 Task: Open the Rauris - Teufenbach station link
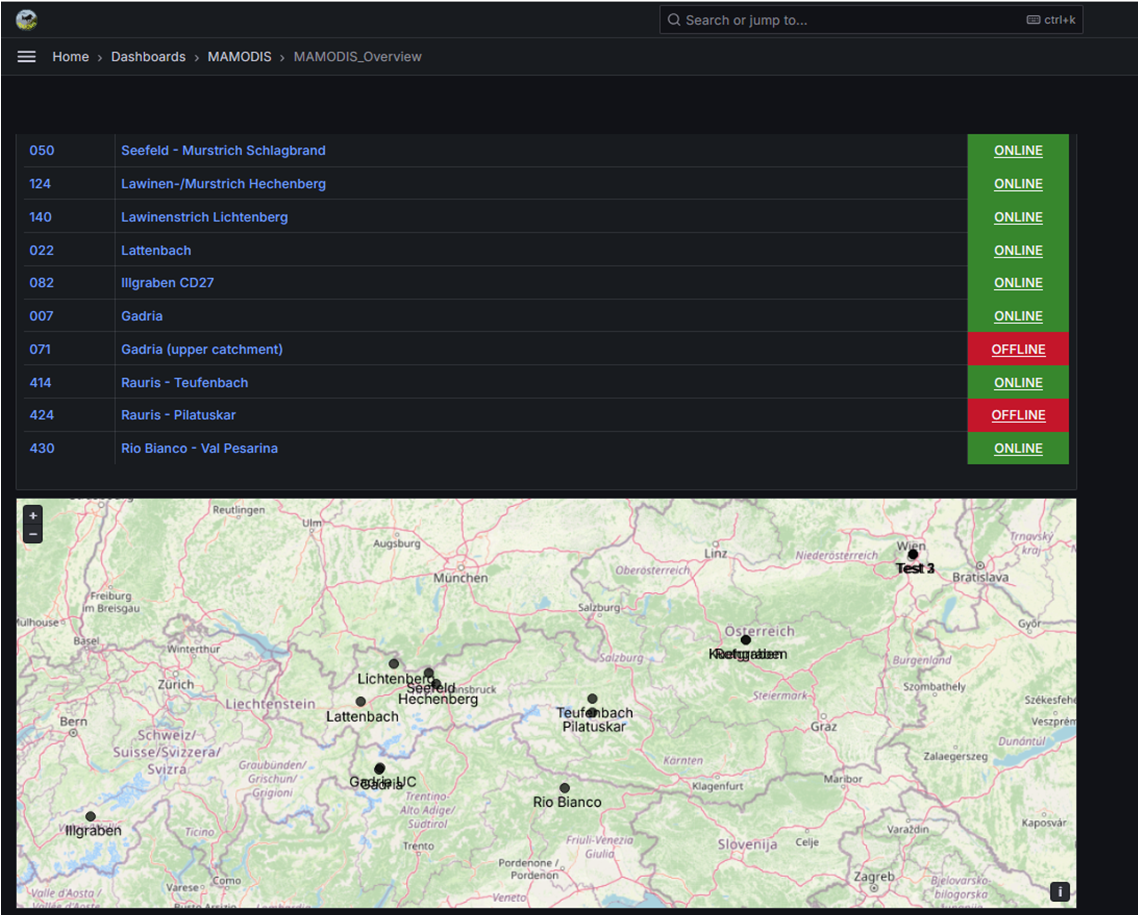(x=184, y=383)
